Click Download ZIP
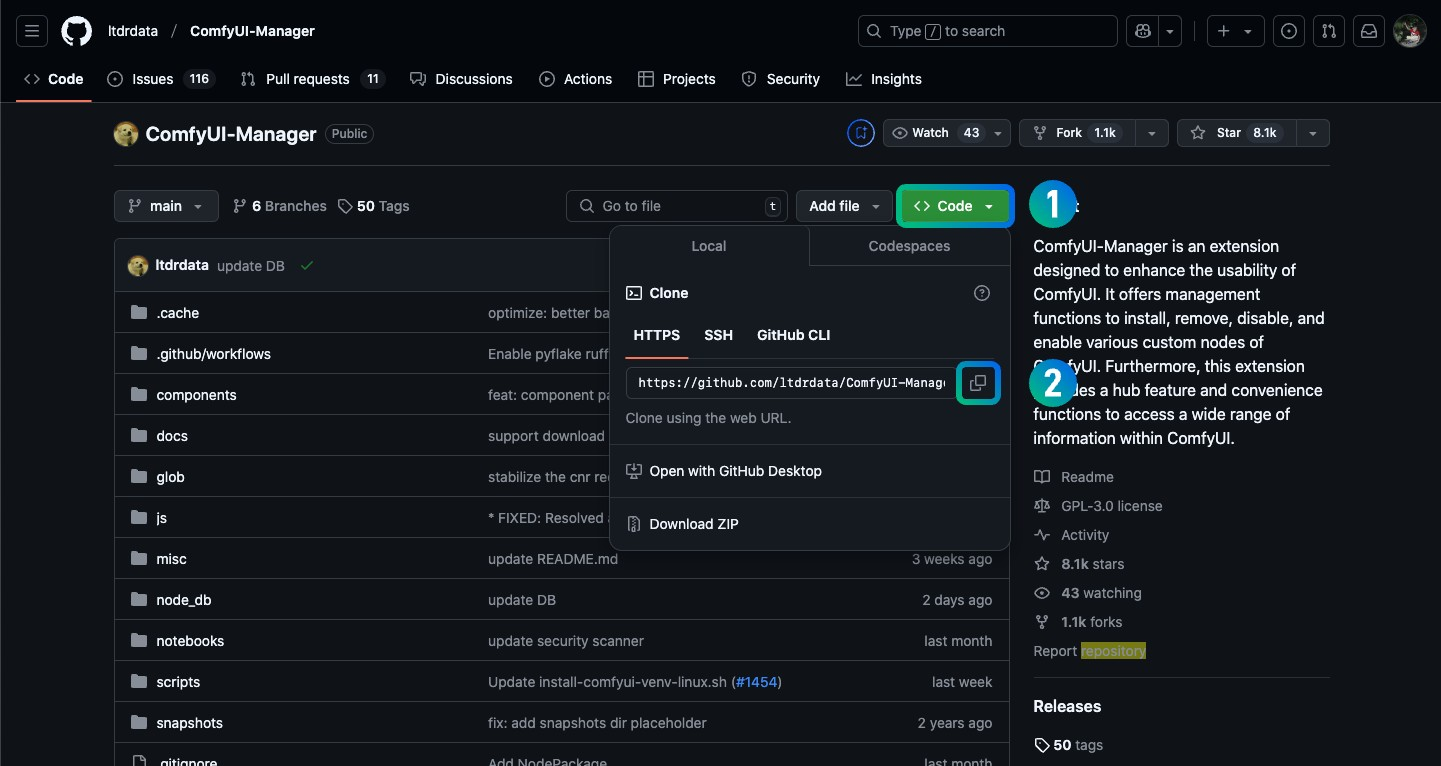The width and height of the screenshot is (1441, 766). [x=694, y=524]
